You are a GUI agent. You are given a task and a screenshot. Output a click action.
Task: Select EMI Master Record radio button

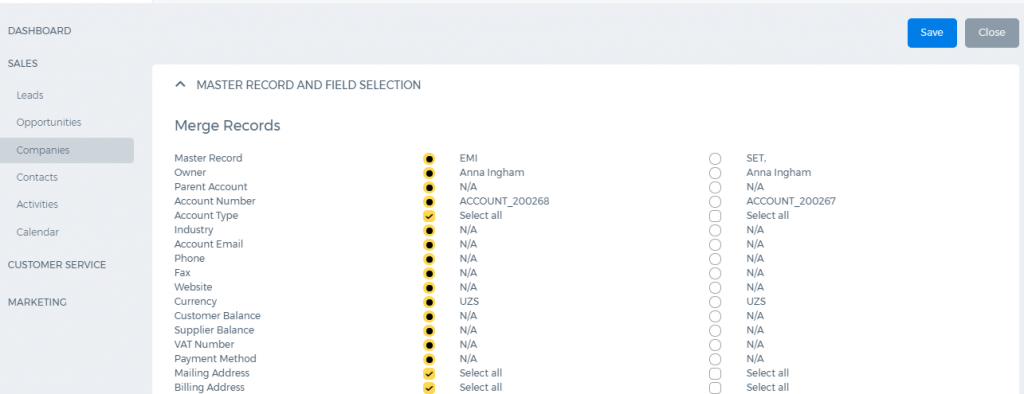click(429, 159)
